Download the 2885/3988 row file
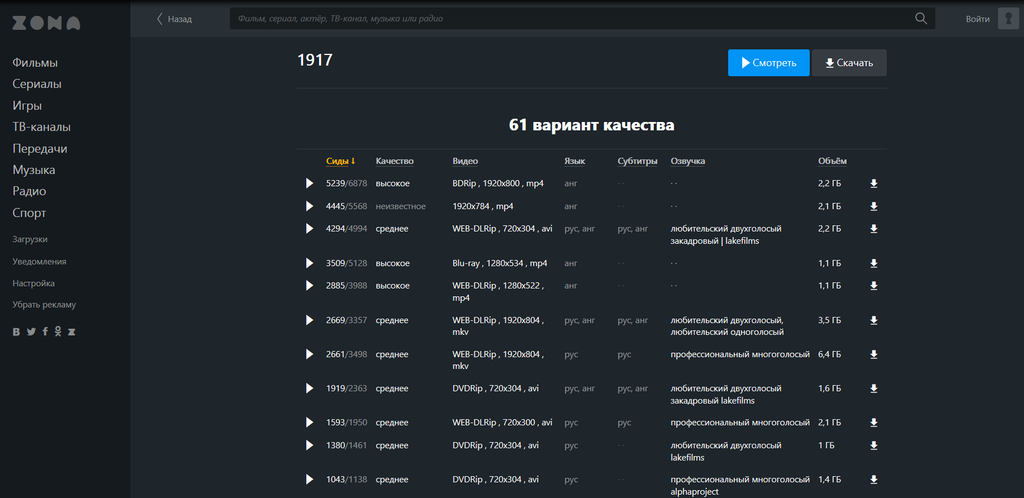The height and width of the screenshot is (498, 1024). 874,285
